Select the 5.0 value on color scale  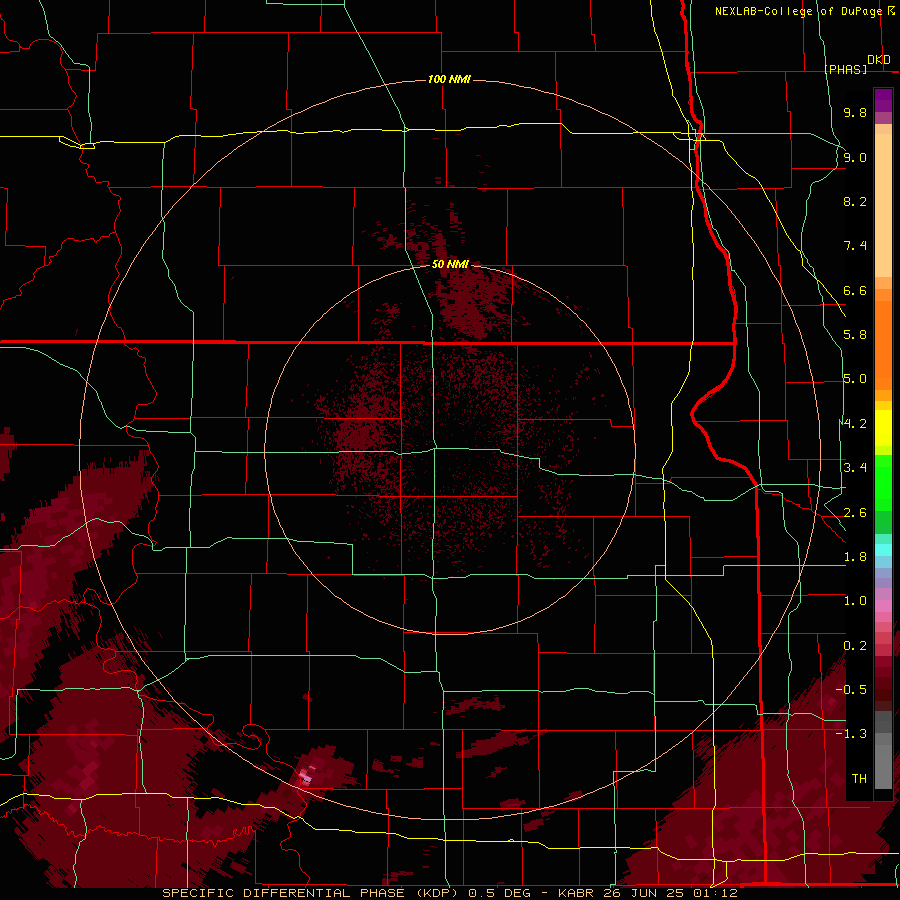[x=855, y=379]
